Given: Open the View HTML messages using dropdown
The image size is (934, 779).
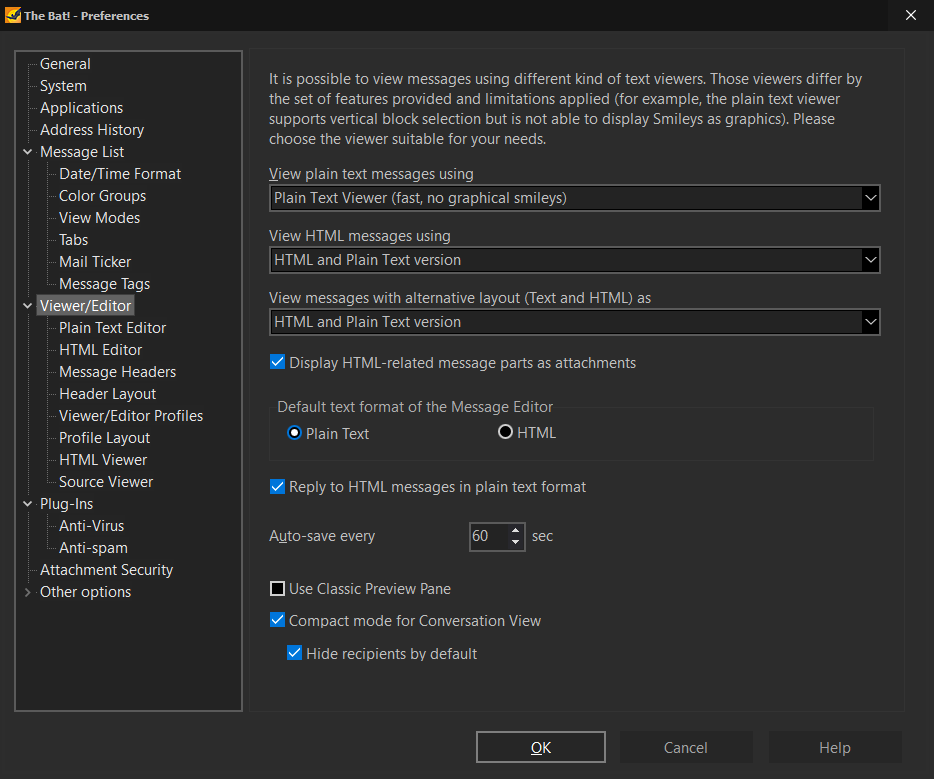Looking at the screenshot, I should click(869, 260).
